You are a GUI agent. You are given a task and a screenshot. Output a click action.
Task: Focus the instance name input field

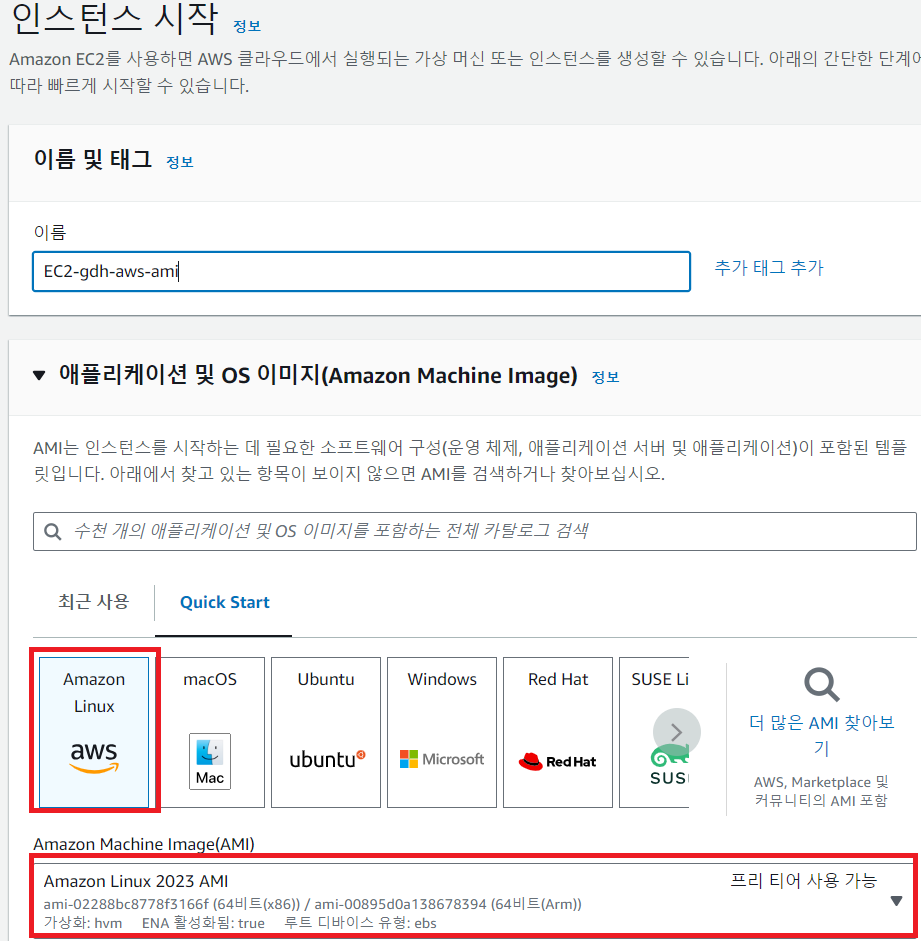361,272
